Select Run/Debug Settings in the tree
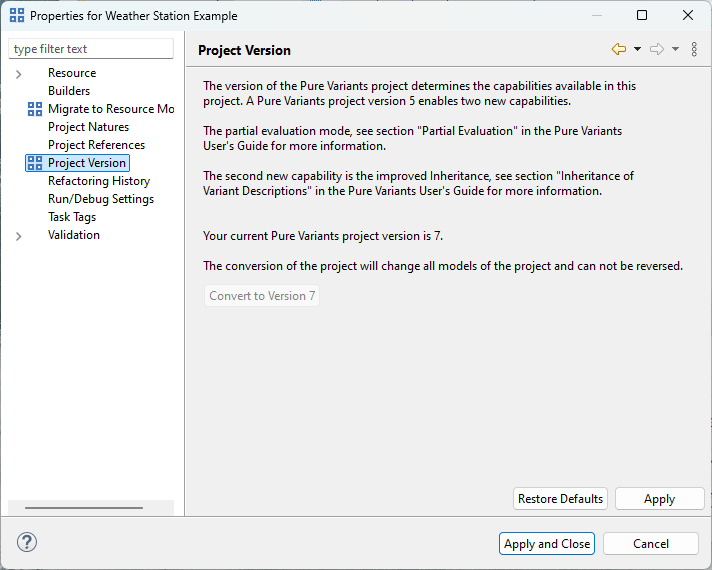 pos(101,199)
